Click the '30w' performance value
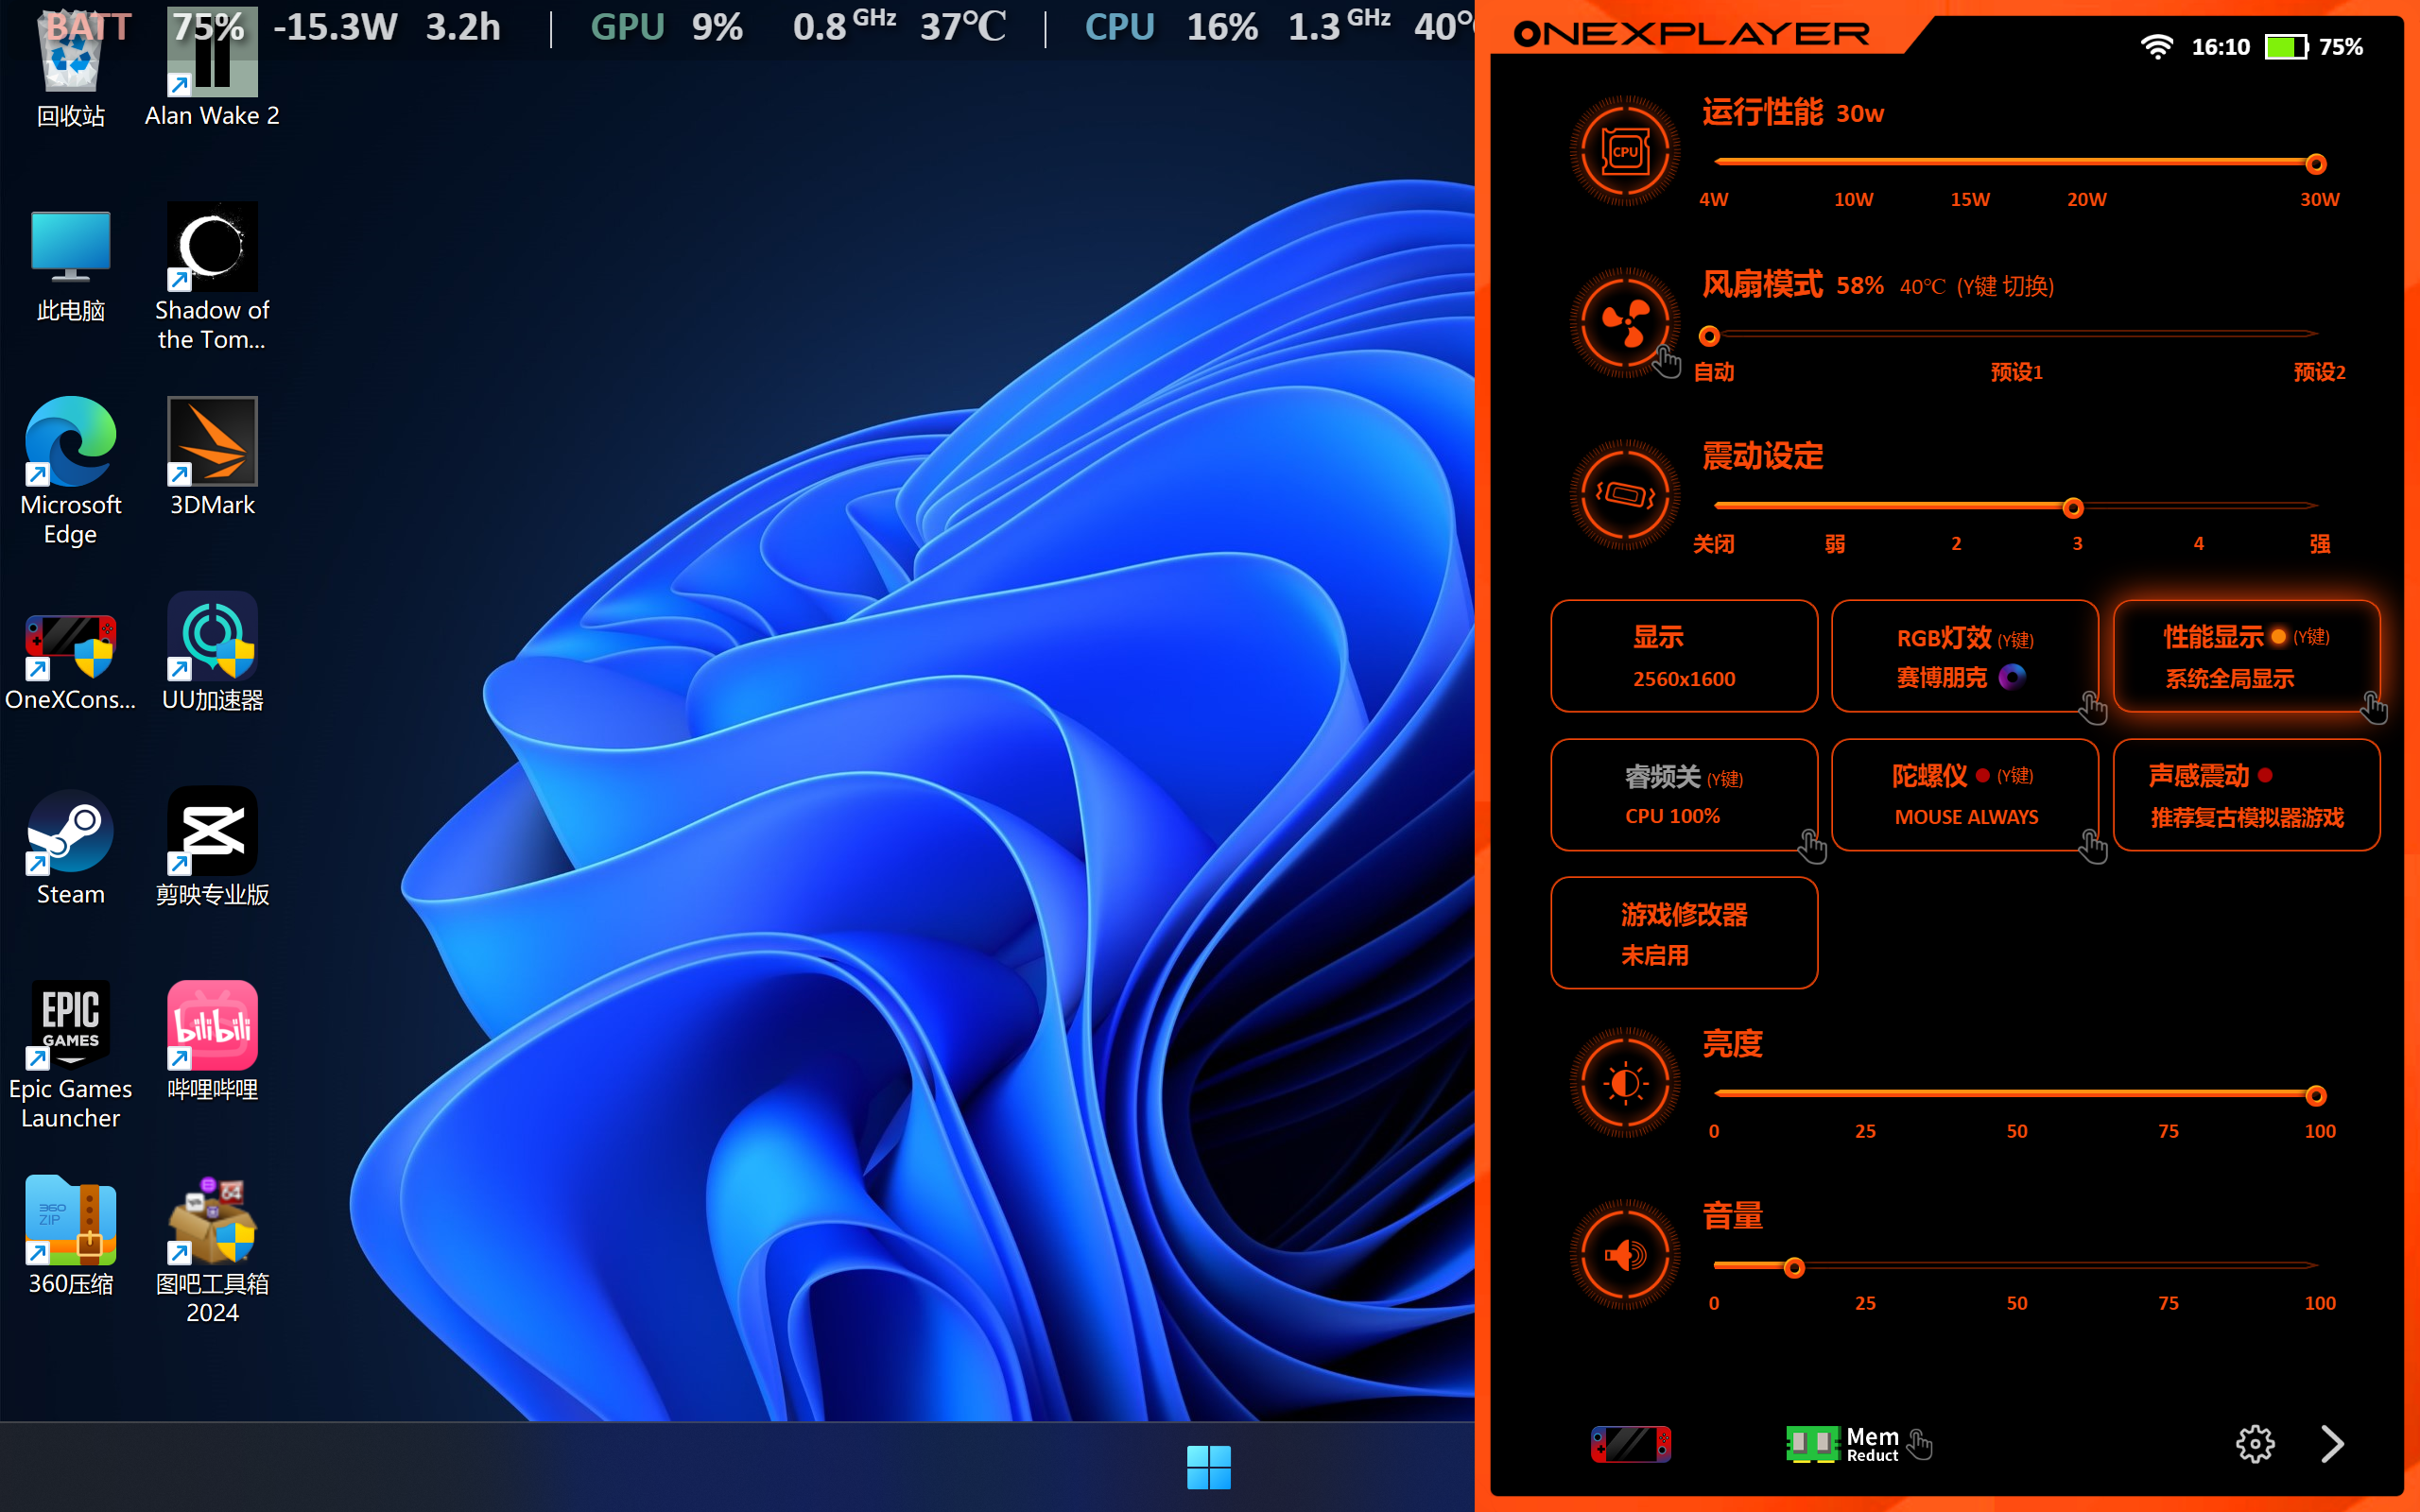The image size is (2420, 1512). (1859, 114)
